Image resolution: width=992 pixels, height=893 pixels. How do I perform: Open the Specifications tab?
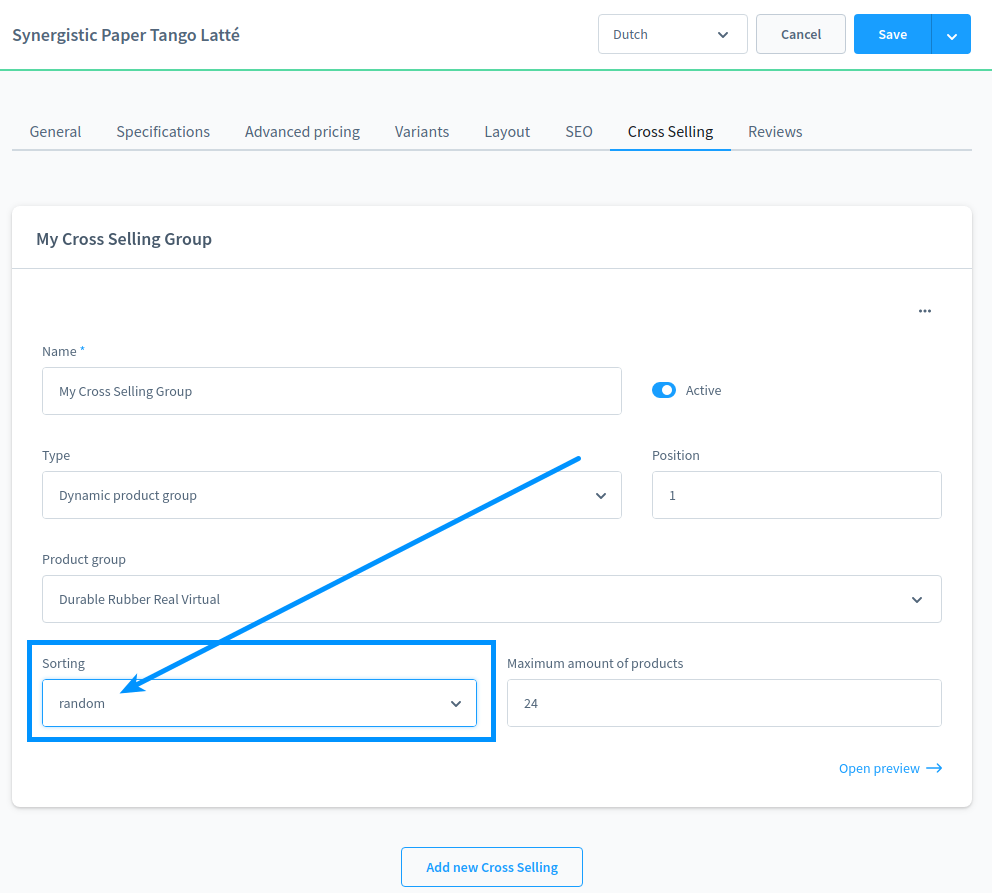coord(163,132)
